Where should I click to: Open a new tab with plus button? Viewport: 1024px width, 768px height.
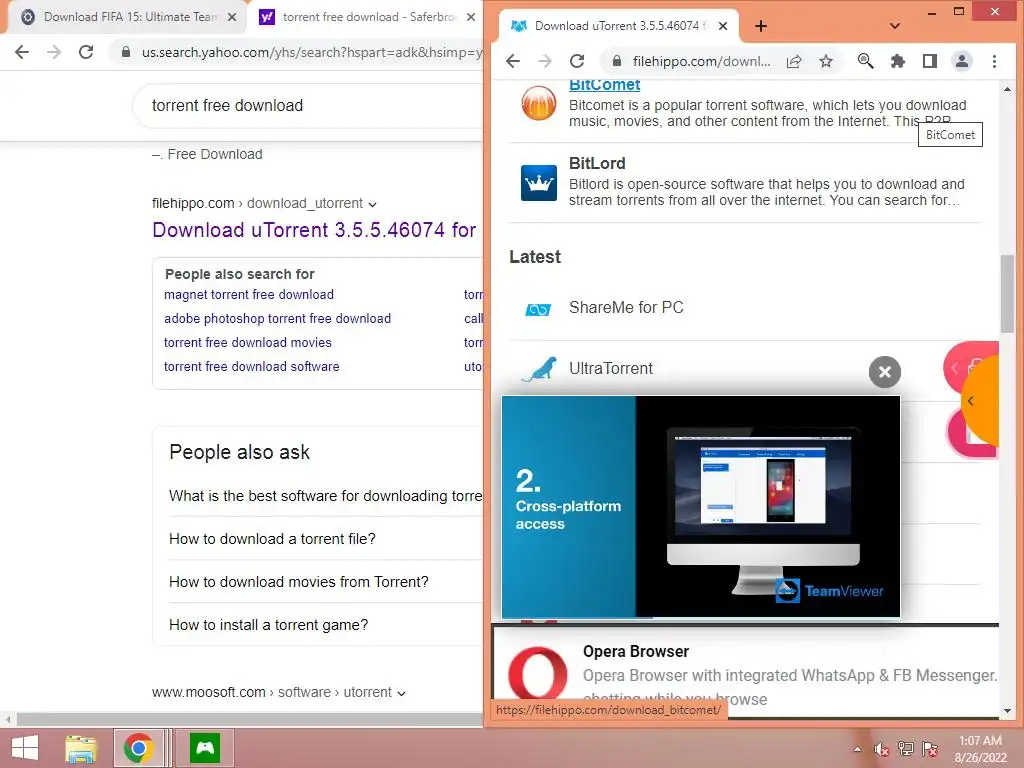761,26
